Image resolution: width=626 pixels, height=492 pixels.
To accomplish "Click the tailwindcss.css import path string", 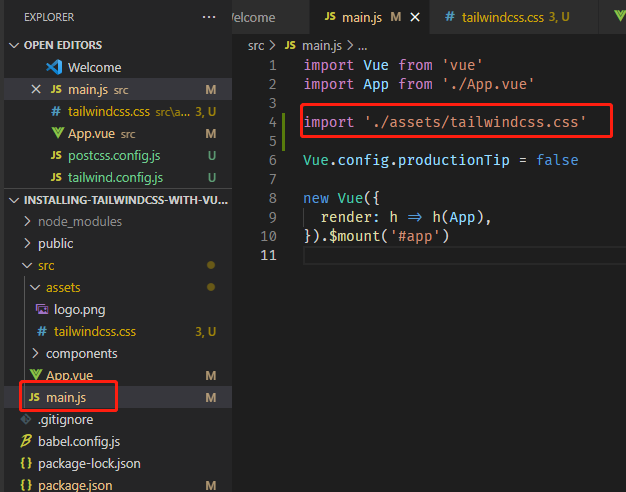I will click(x=475, y=122).
